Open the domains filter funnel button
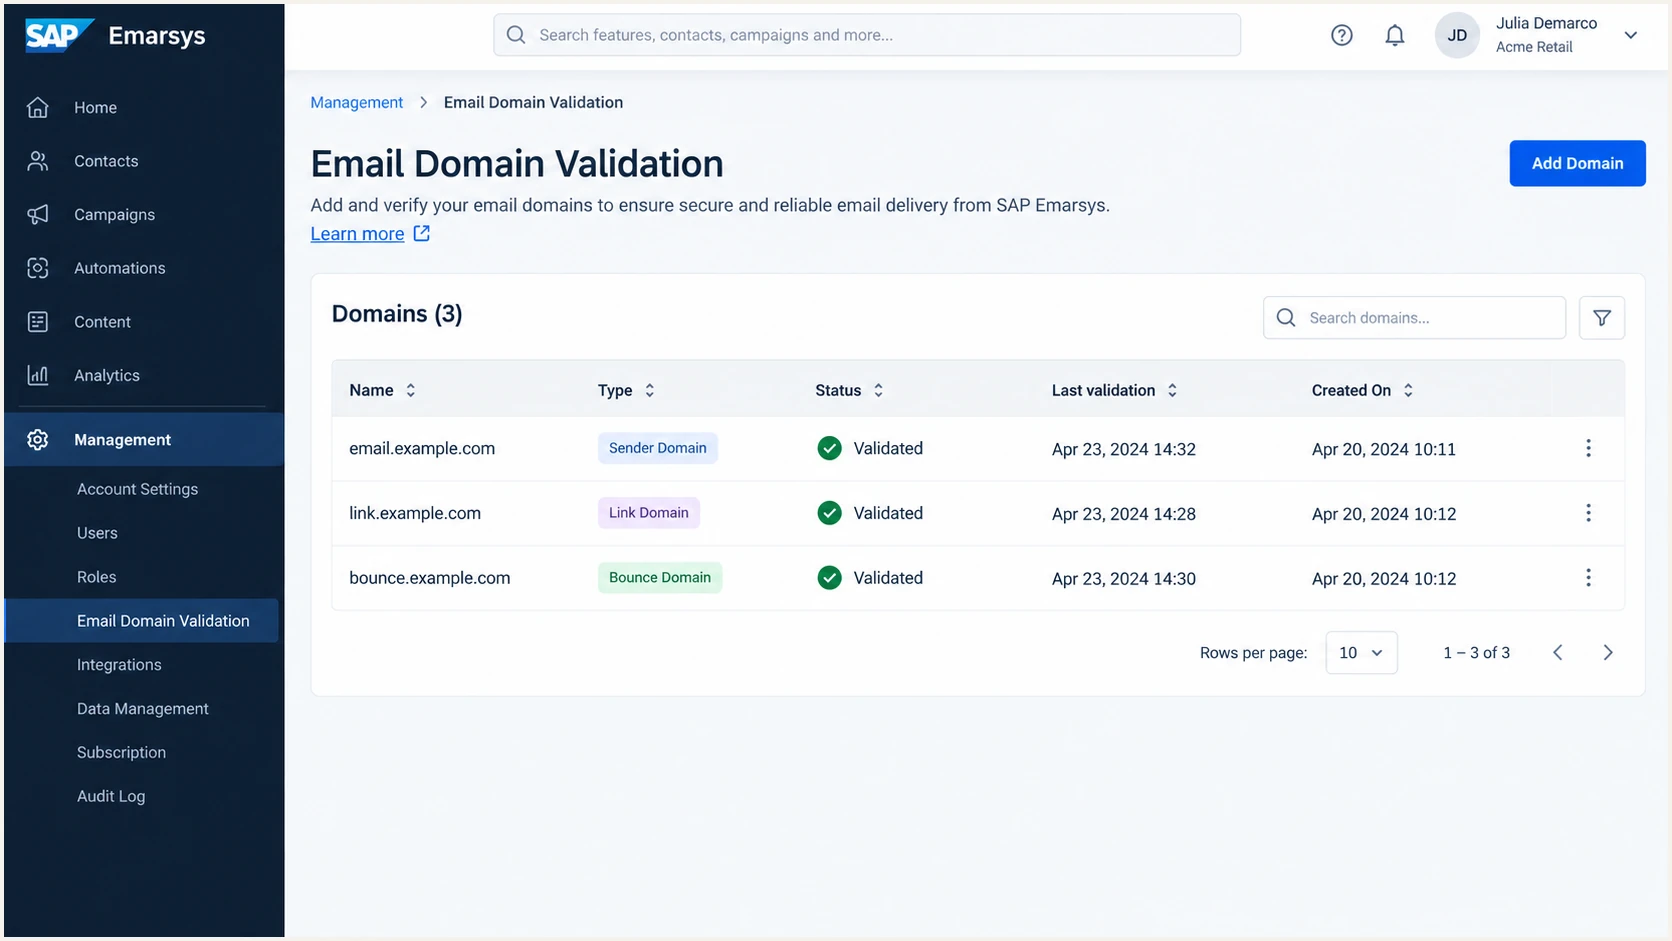Viewport: 1672px width, 941px height. tap(1602, 318)
